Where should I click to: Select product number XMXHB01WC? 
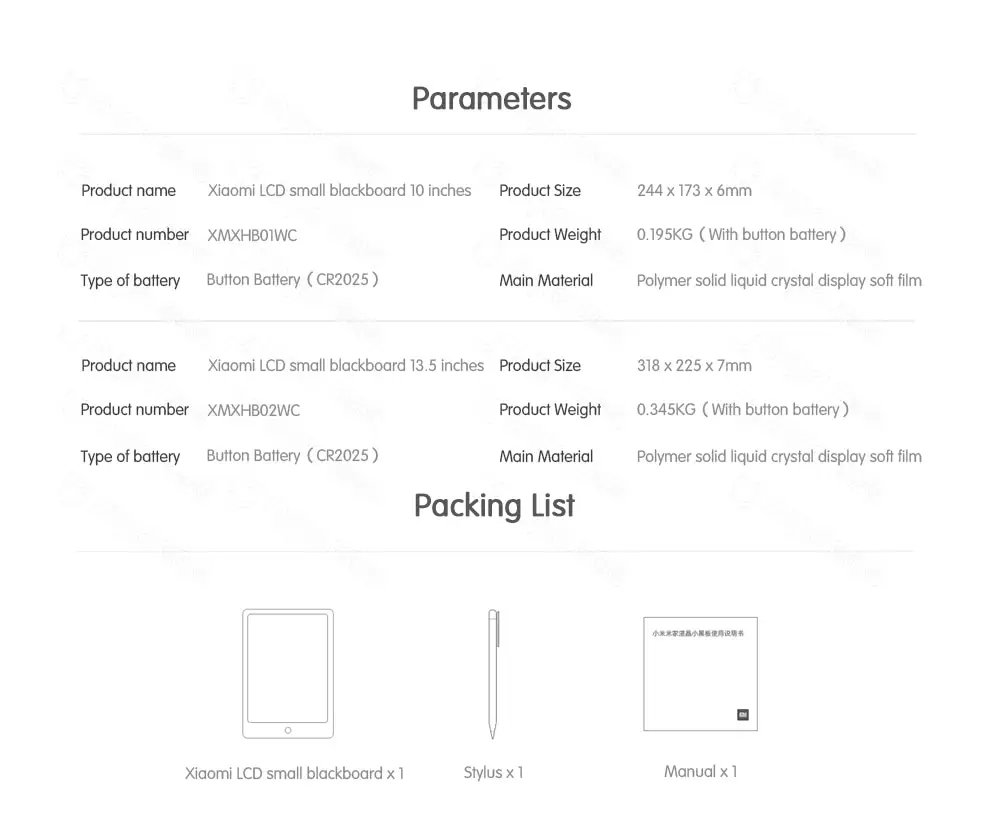click(x=252, y=235)
